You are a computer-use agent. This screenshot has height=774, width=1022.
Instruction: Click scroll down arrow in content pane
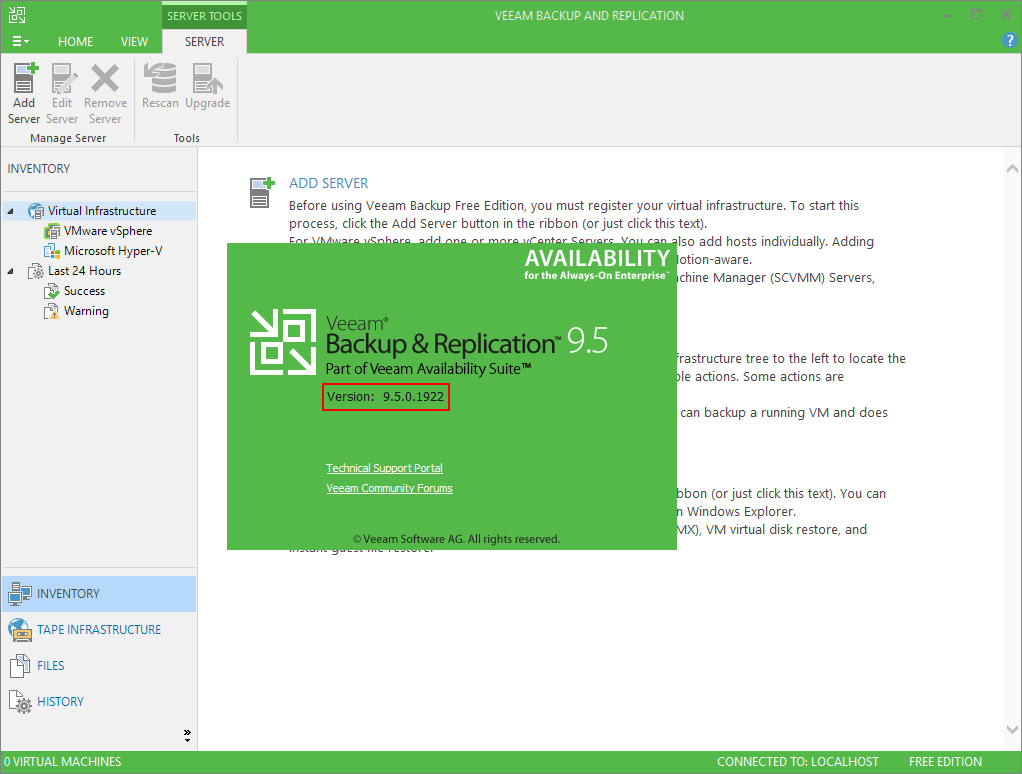coord(1012,729)
